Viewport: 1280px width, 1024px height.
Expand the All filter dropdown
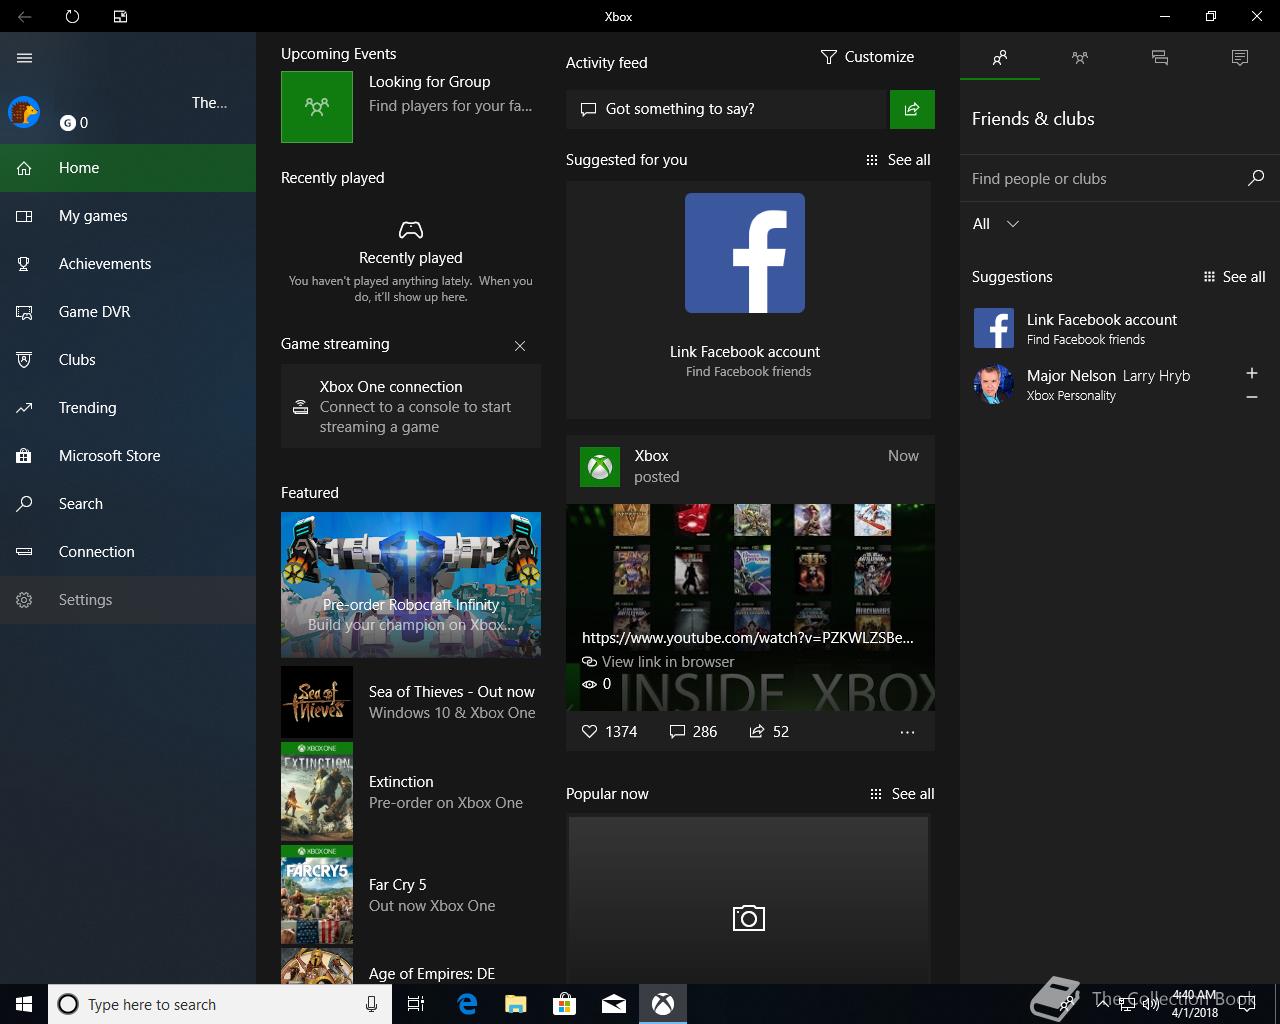point(996,224)
